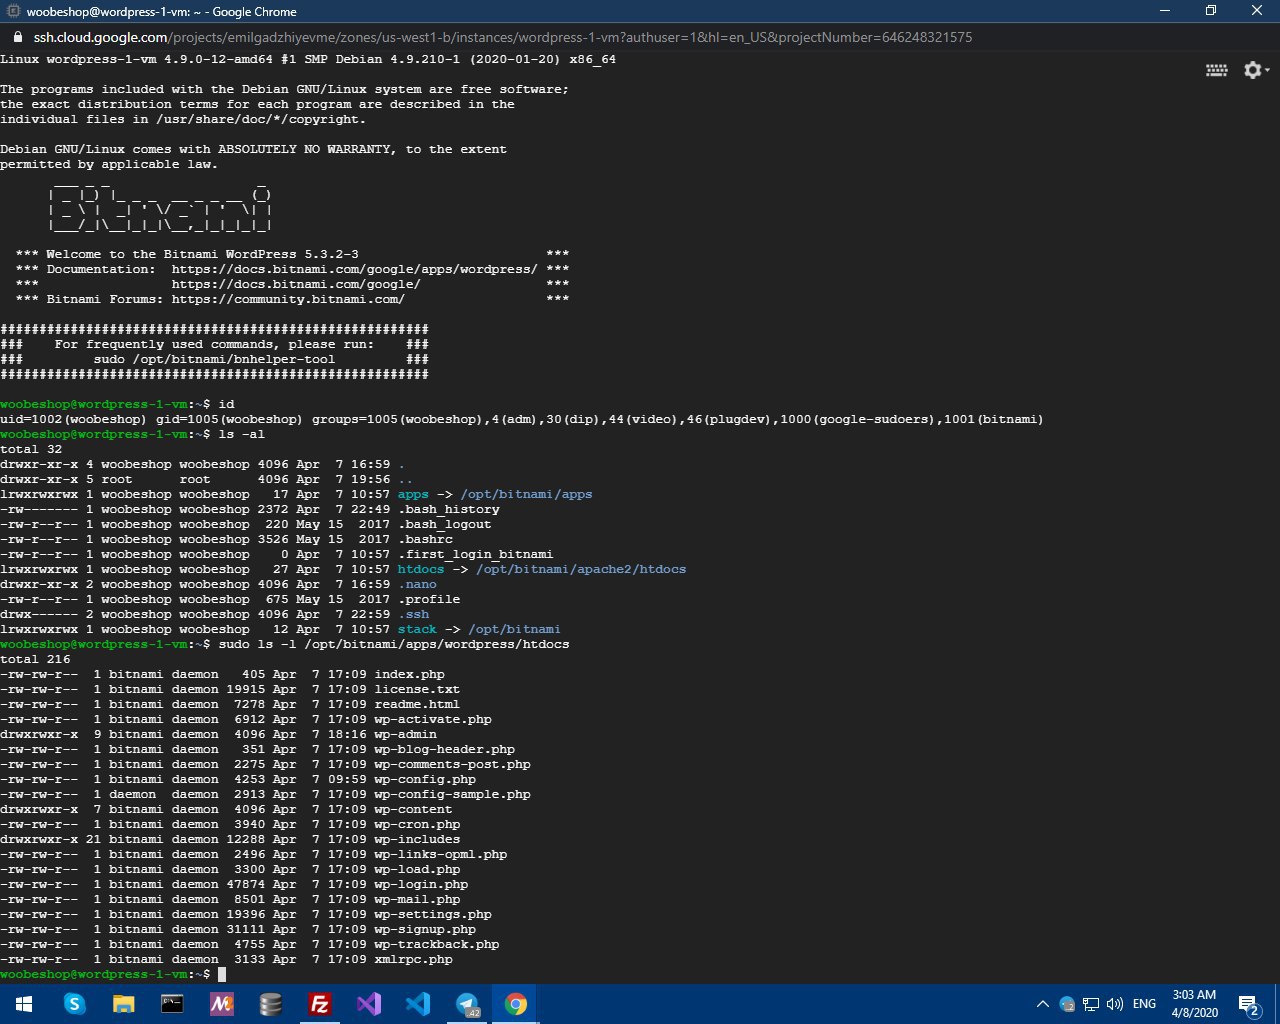The height and width of the screenshot is (1024, 1280).
Task: Click the Bitnami community forums URL
Action: coord(288,299)
